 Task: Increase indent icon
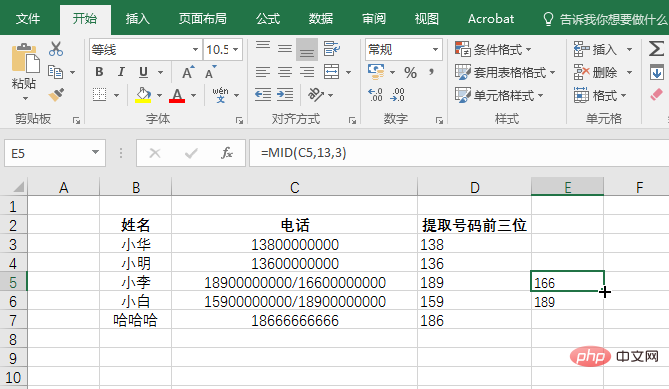coord(285,95)
